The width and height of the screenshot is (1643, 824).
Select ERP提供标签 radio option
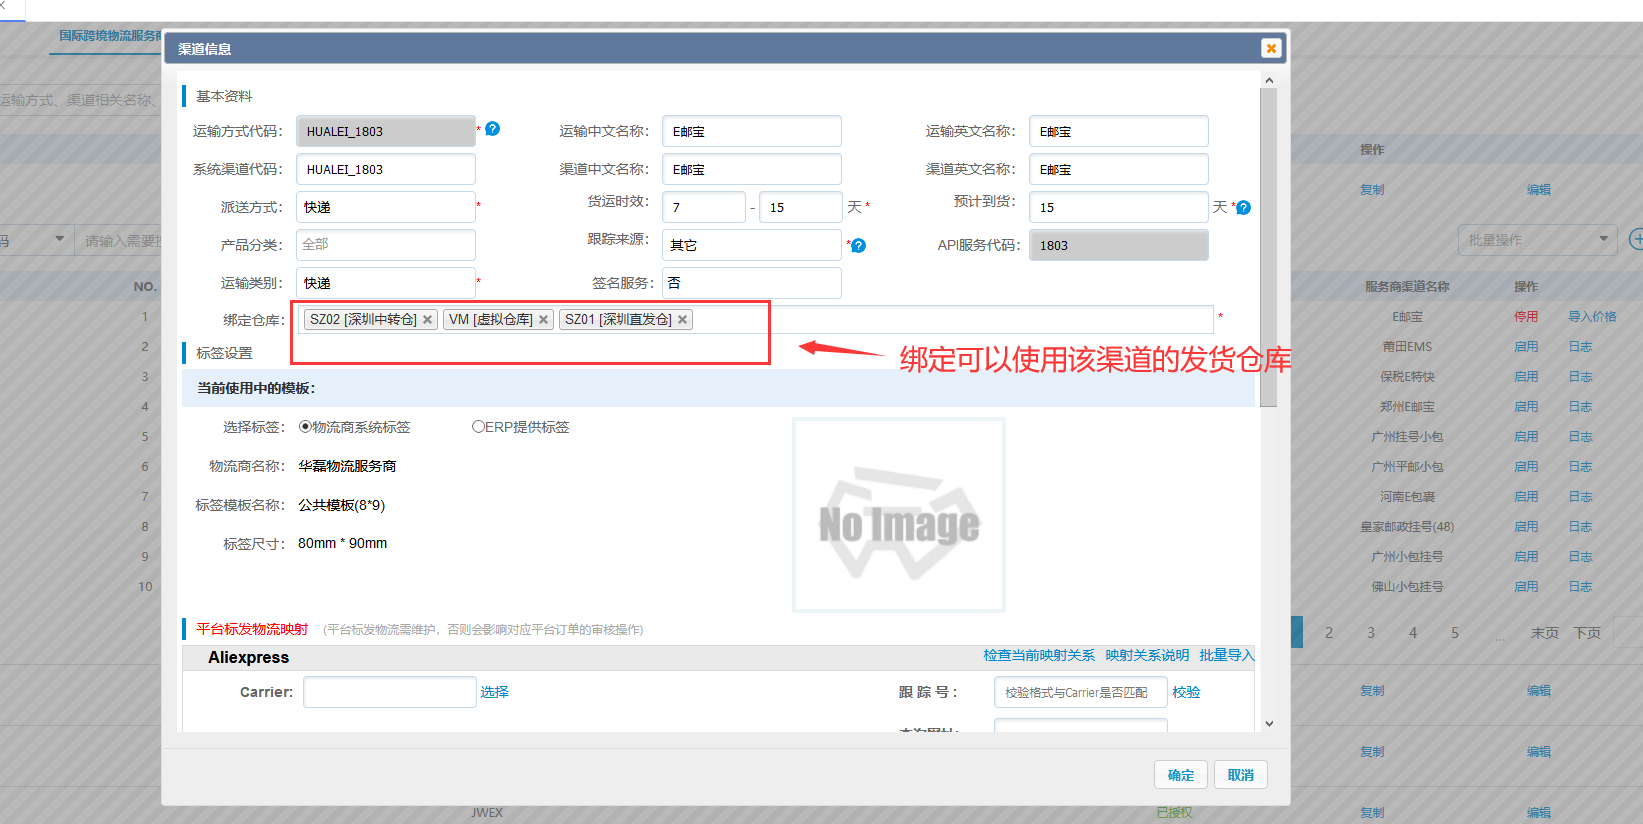coord(478,427)
